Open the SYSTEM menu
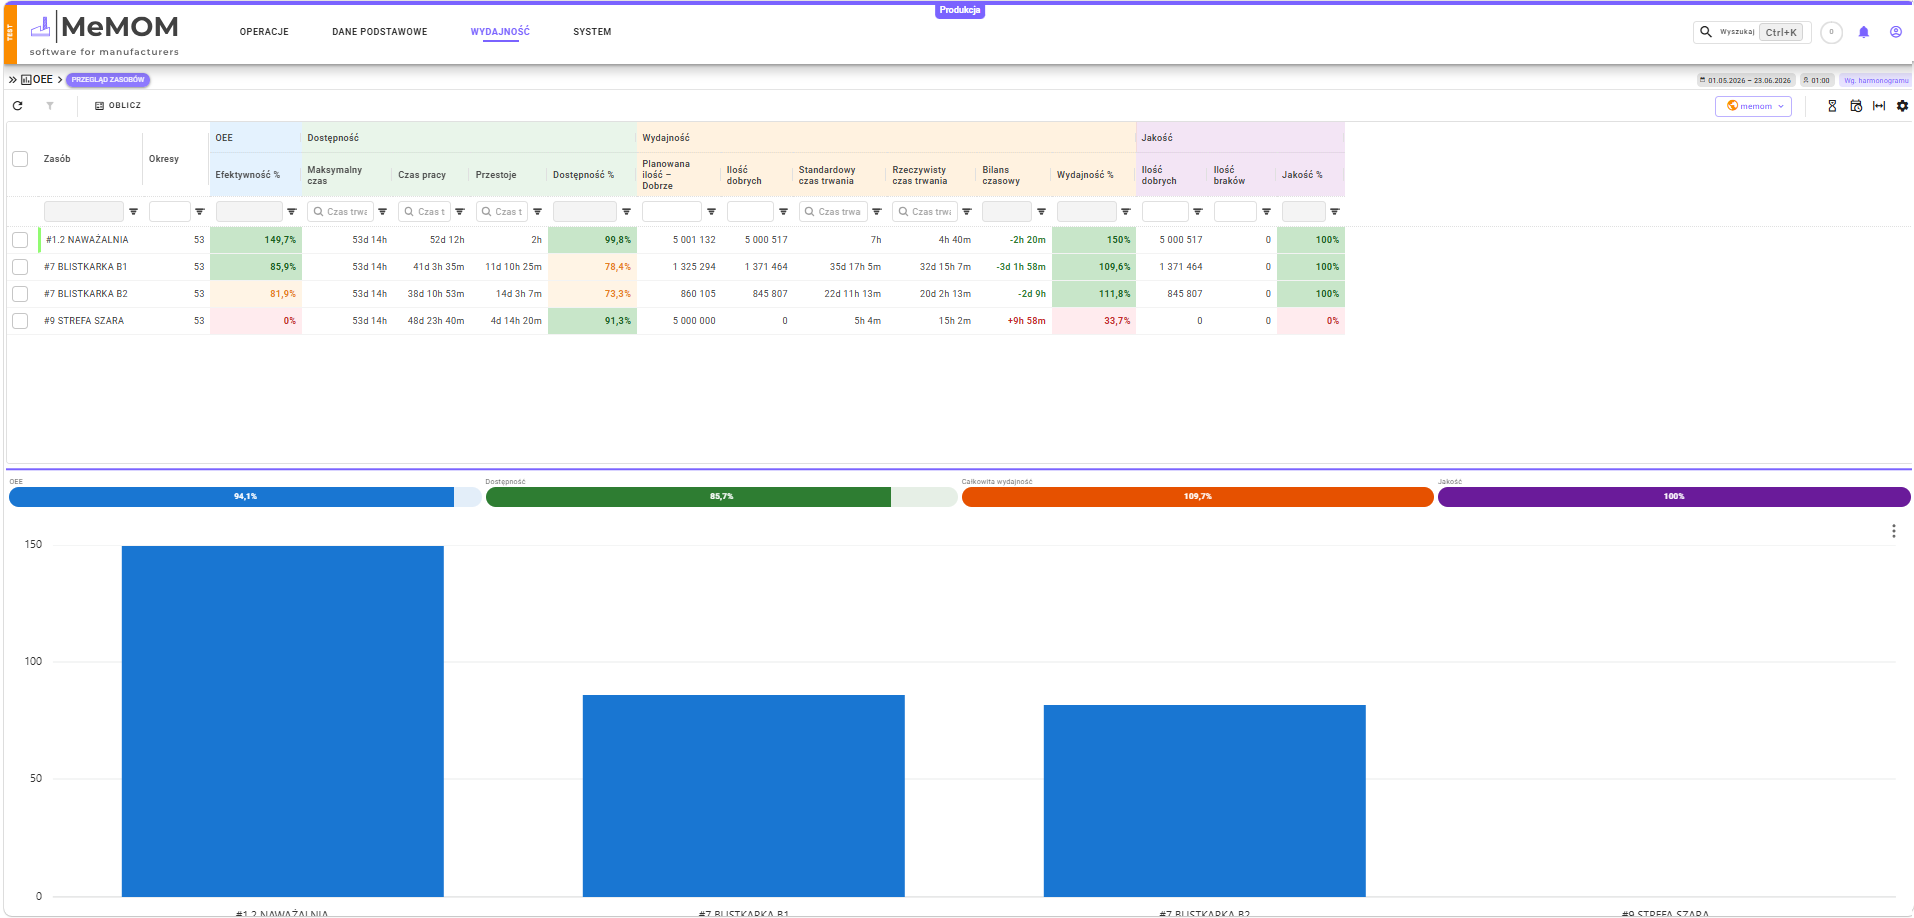Screen dimensions: 1914x918 (592, 32)
